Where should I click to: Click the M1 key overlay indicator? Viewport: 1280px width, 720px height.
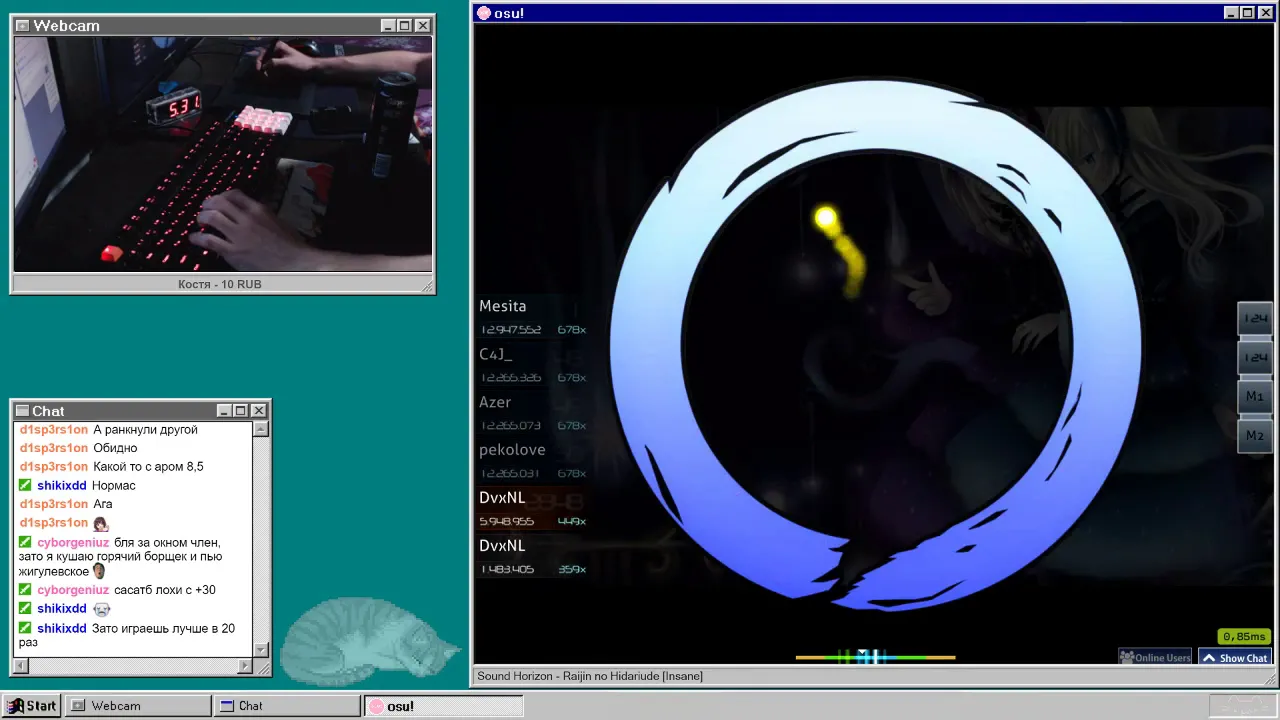(1254, 396)
